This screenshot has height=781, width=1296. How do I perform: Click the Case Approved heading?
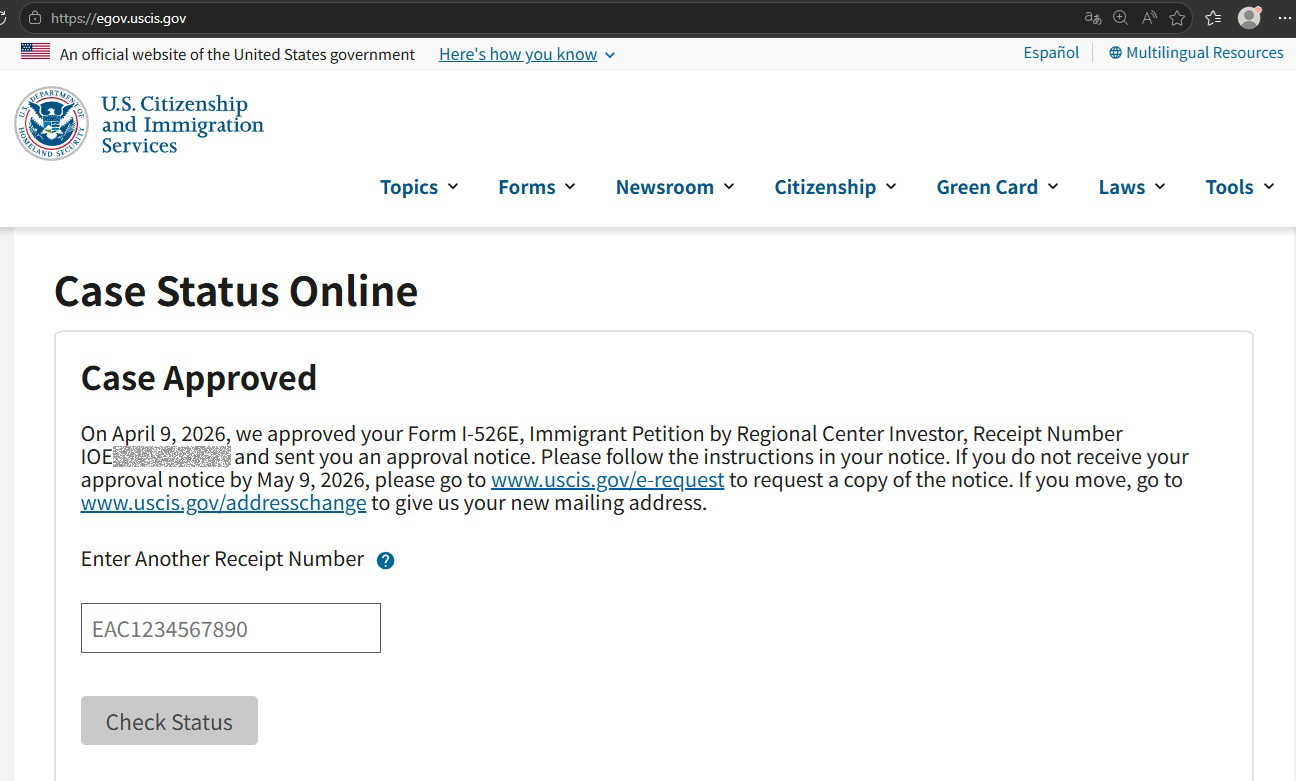pyautogui.click(x=199, y=378)
